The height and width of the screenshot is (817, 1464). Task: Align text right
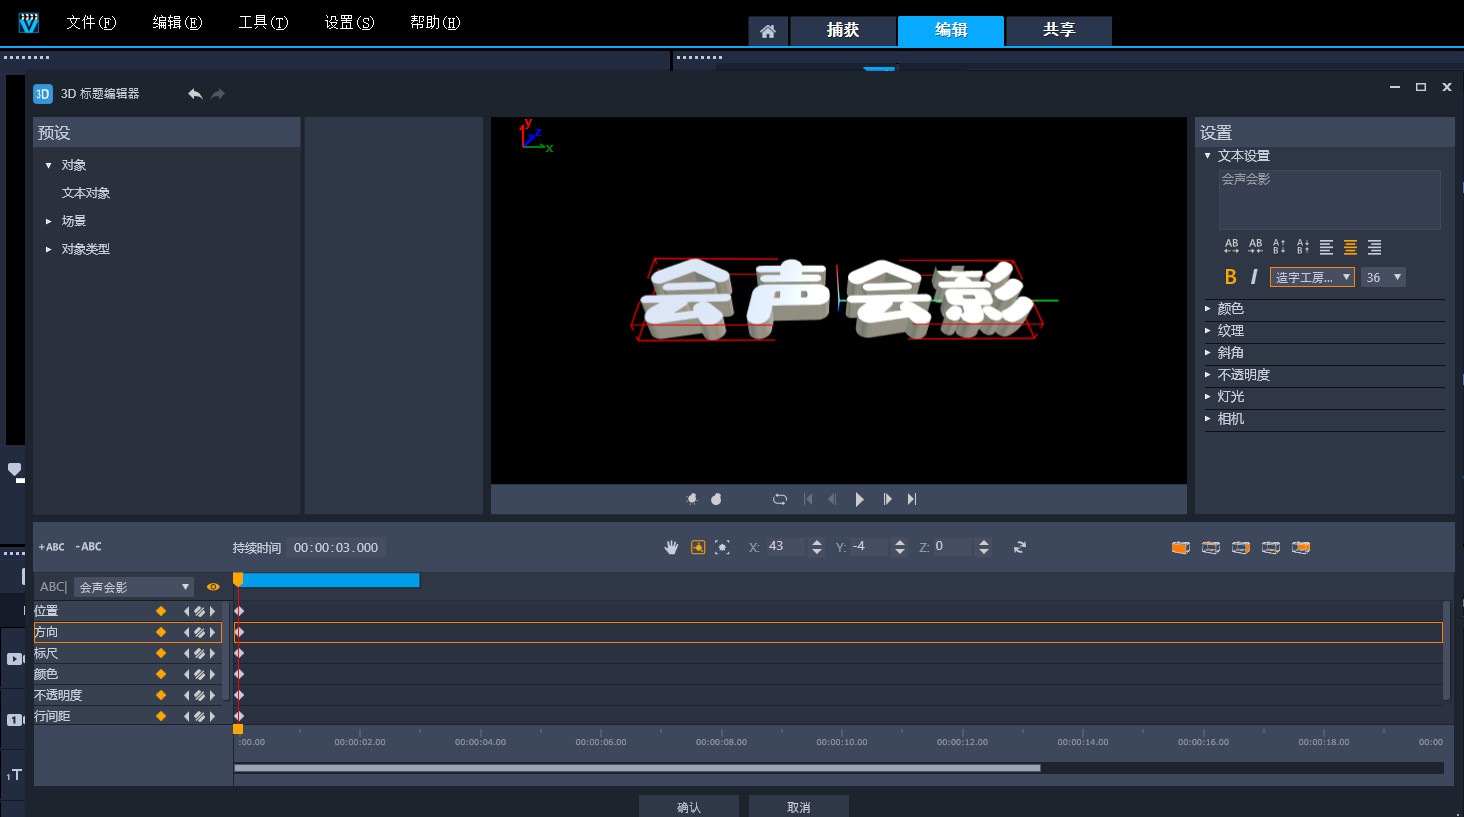(1374, 247)
